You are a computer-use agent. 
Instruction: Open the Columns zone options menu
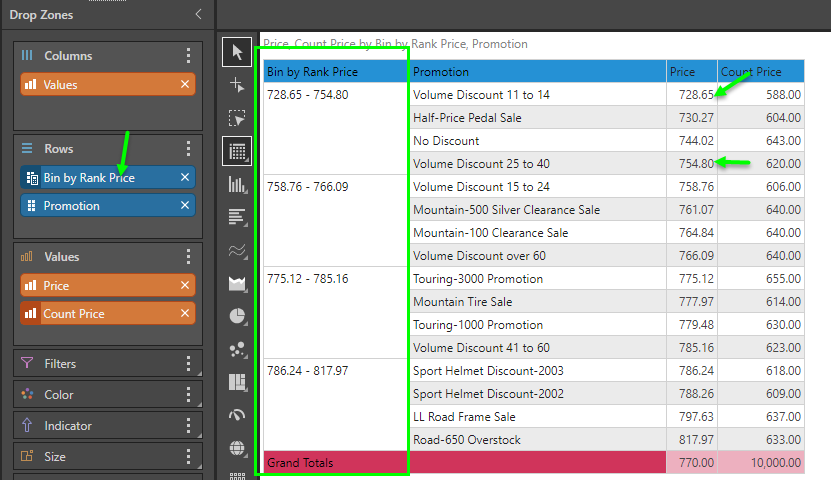click(x=188, y=56)
